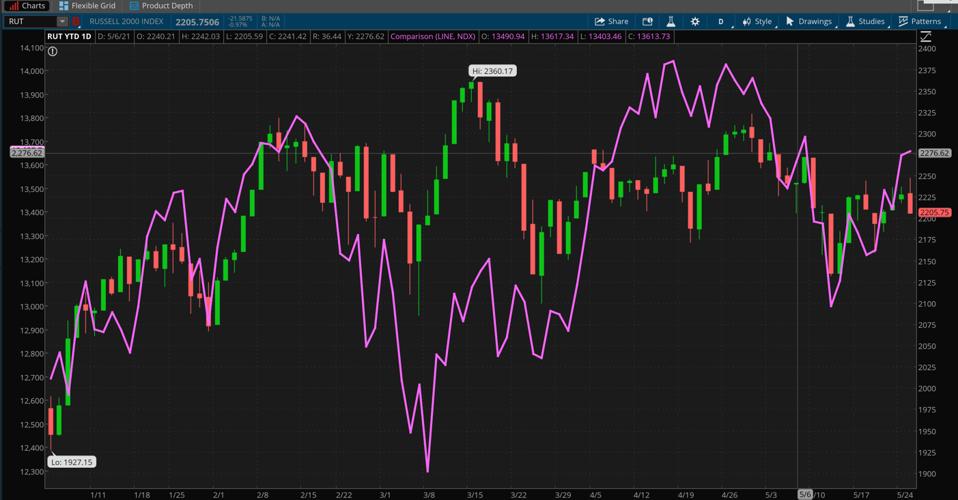This screenshot has height=500, width=958.
Task: Click the 4/19 date on time axis
Action: (686, 495)
